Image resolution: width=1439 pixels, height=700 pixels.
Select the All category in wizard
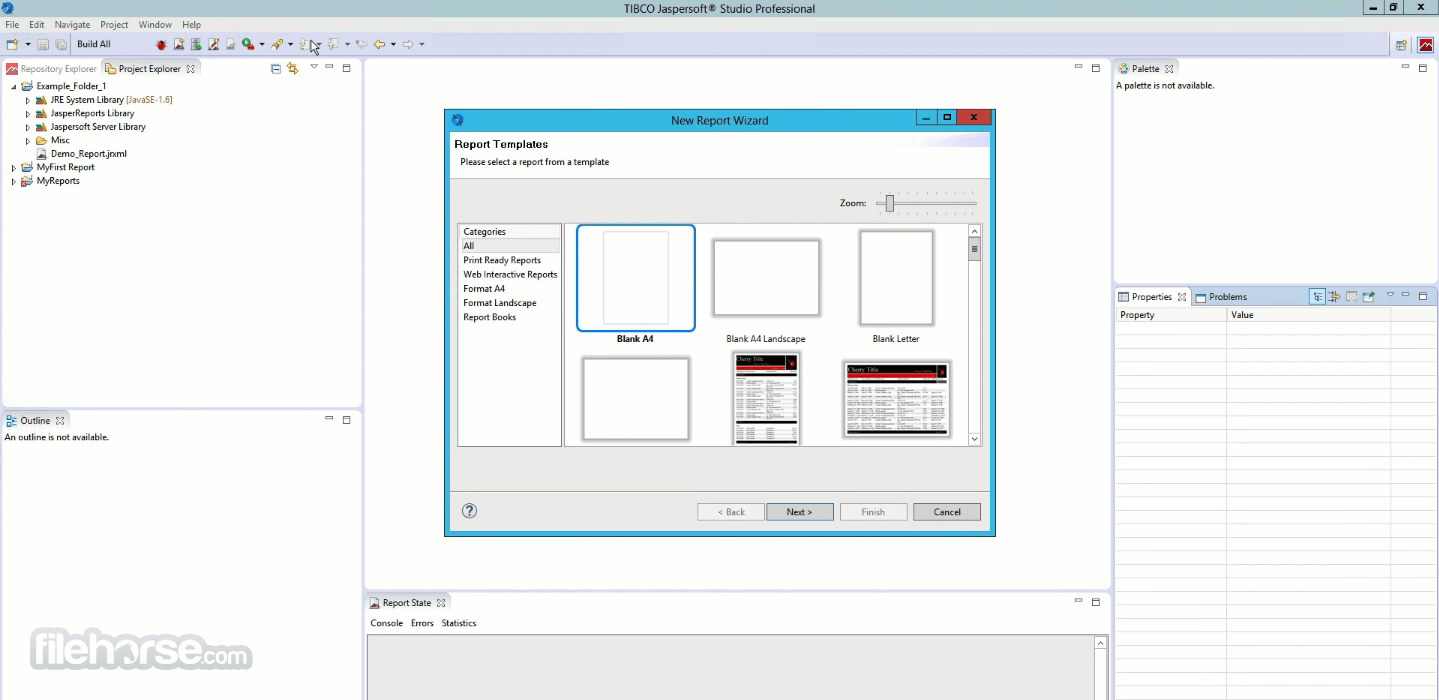509,246
